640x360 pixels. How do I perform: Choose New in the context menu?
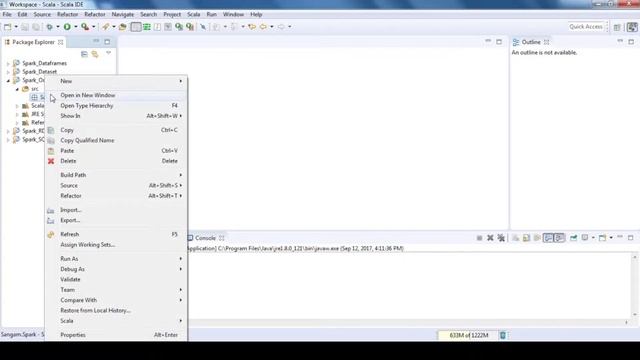click(x=116, y=81)
